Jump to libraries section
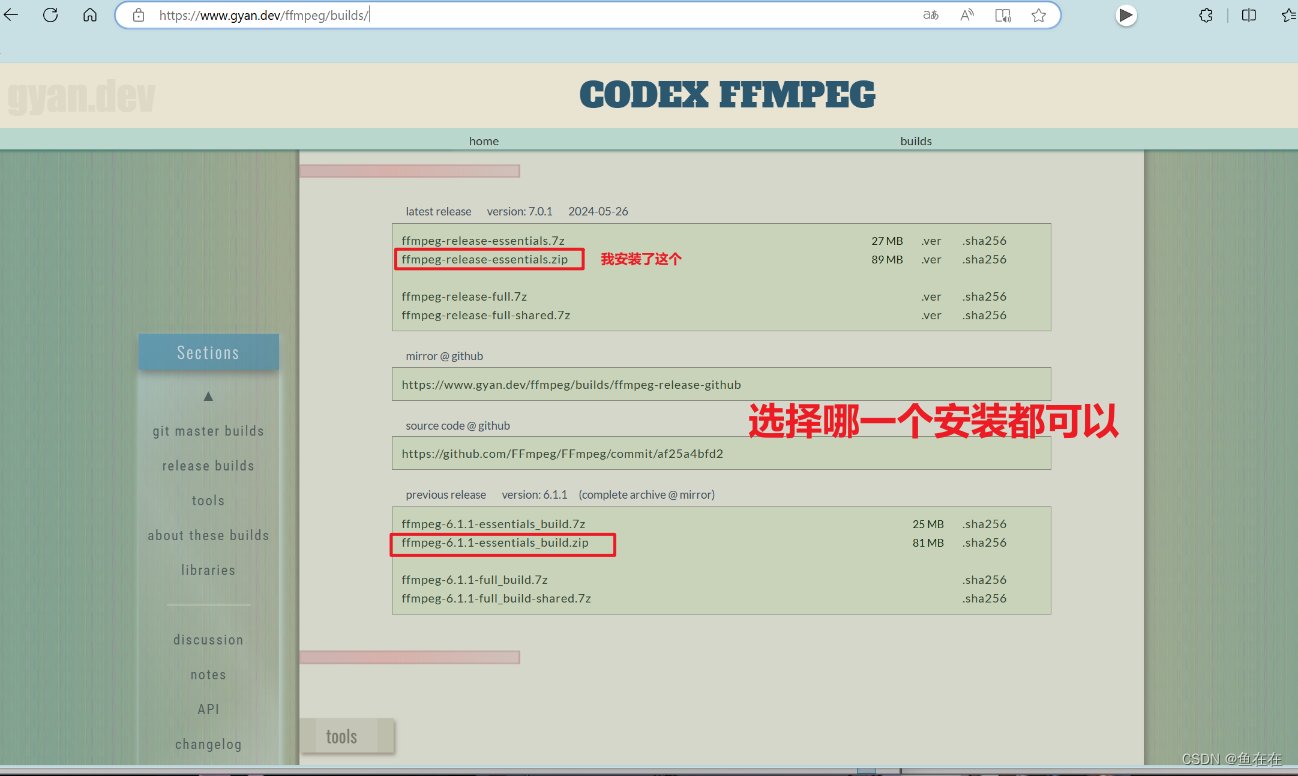 [208, 570]
